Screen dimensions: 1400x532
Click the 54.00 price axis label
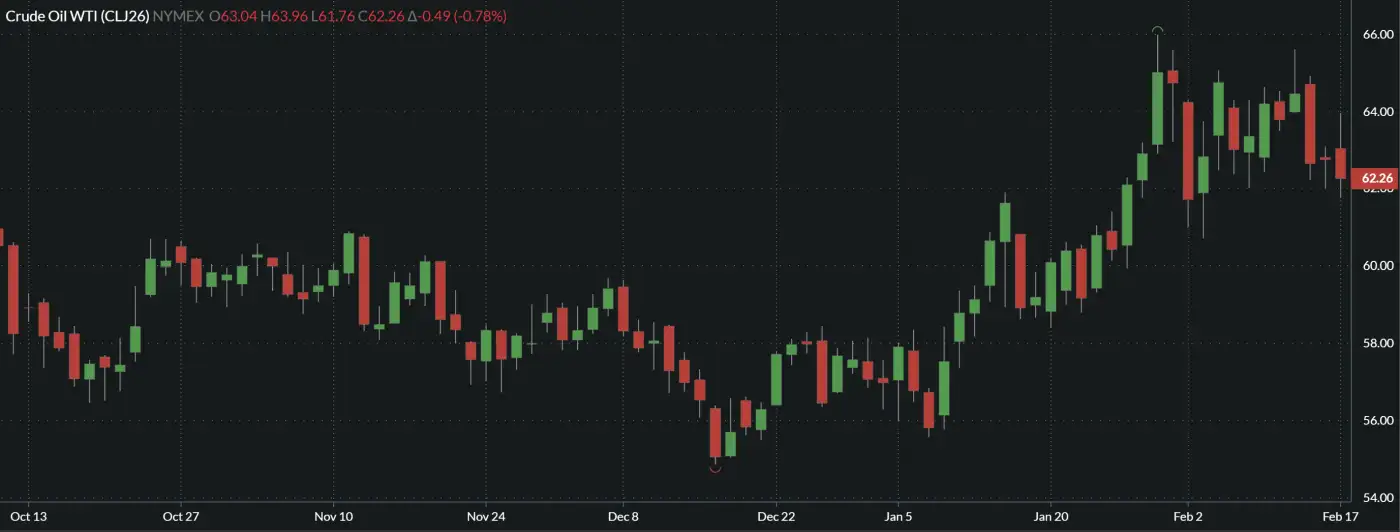coord(1377,498)
